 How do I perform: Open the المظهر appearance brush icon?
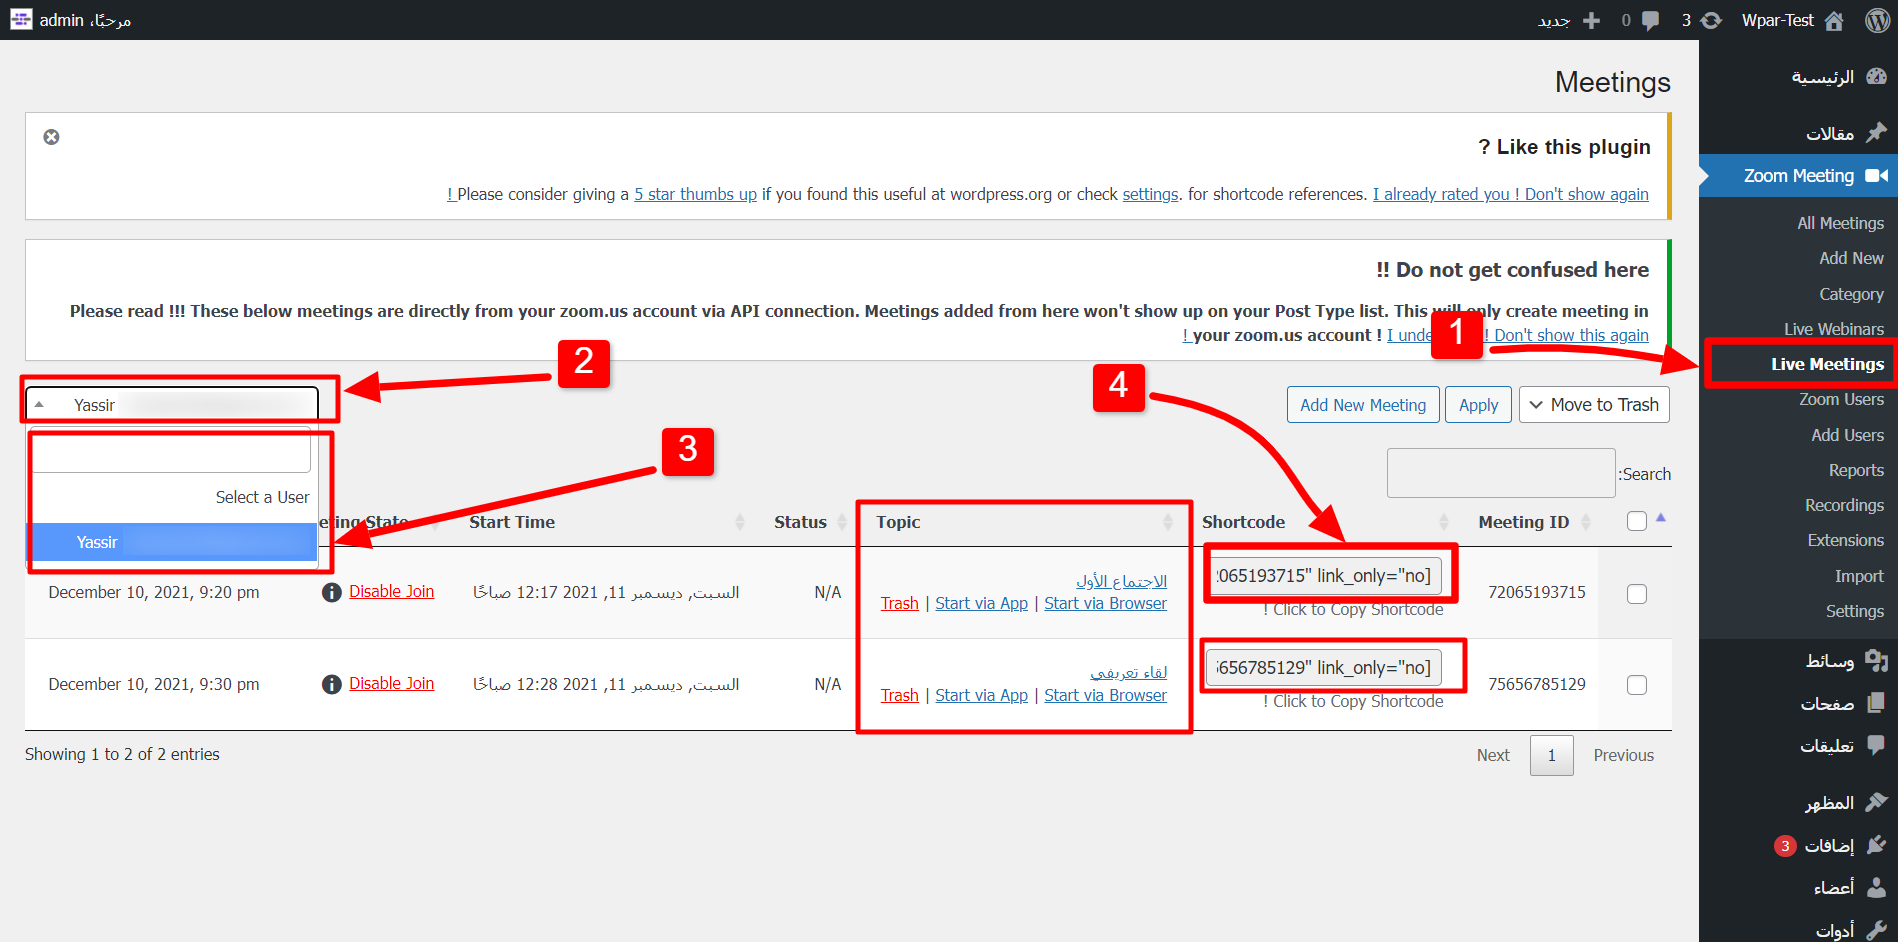[x=1876, y=802]
